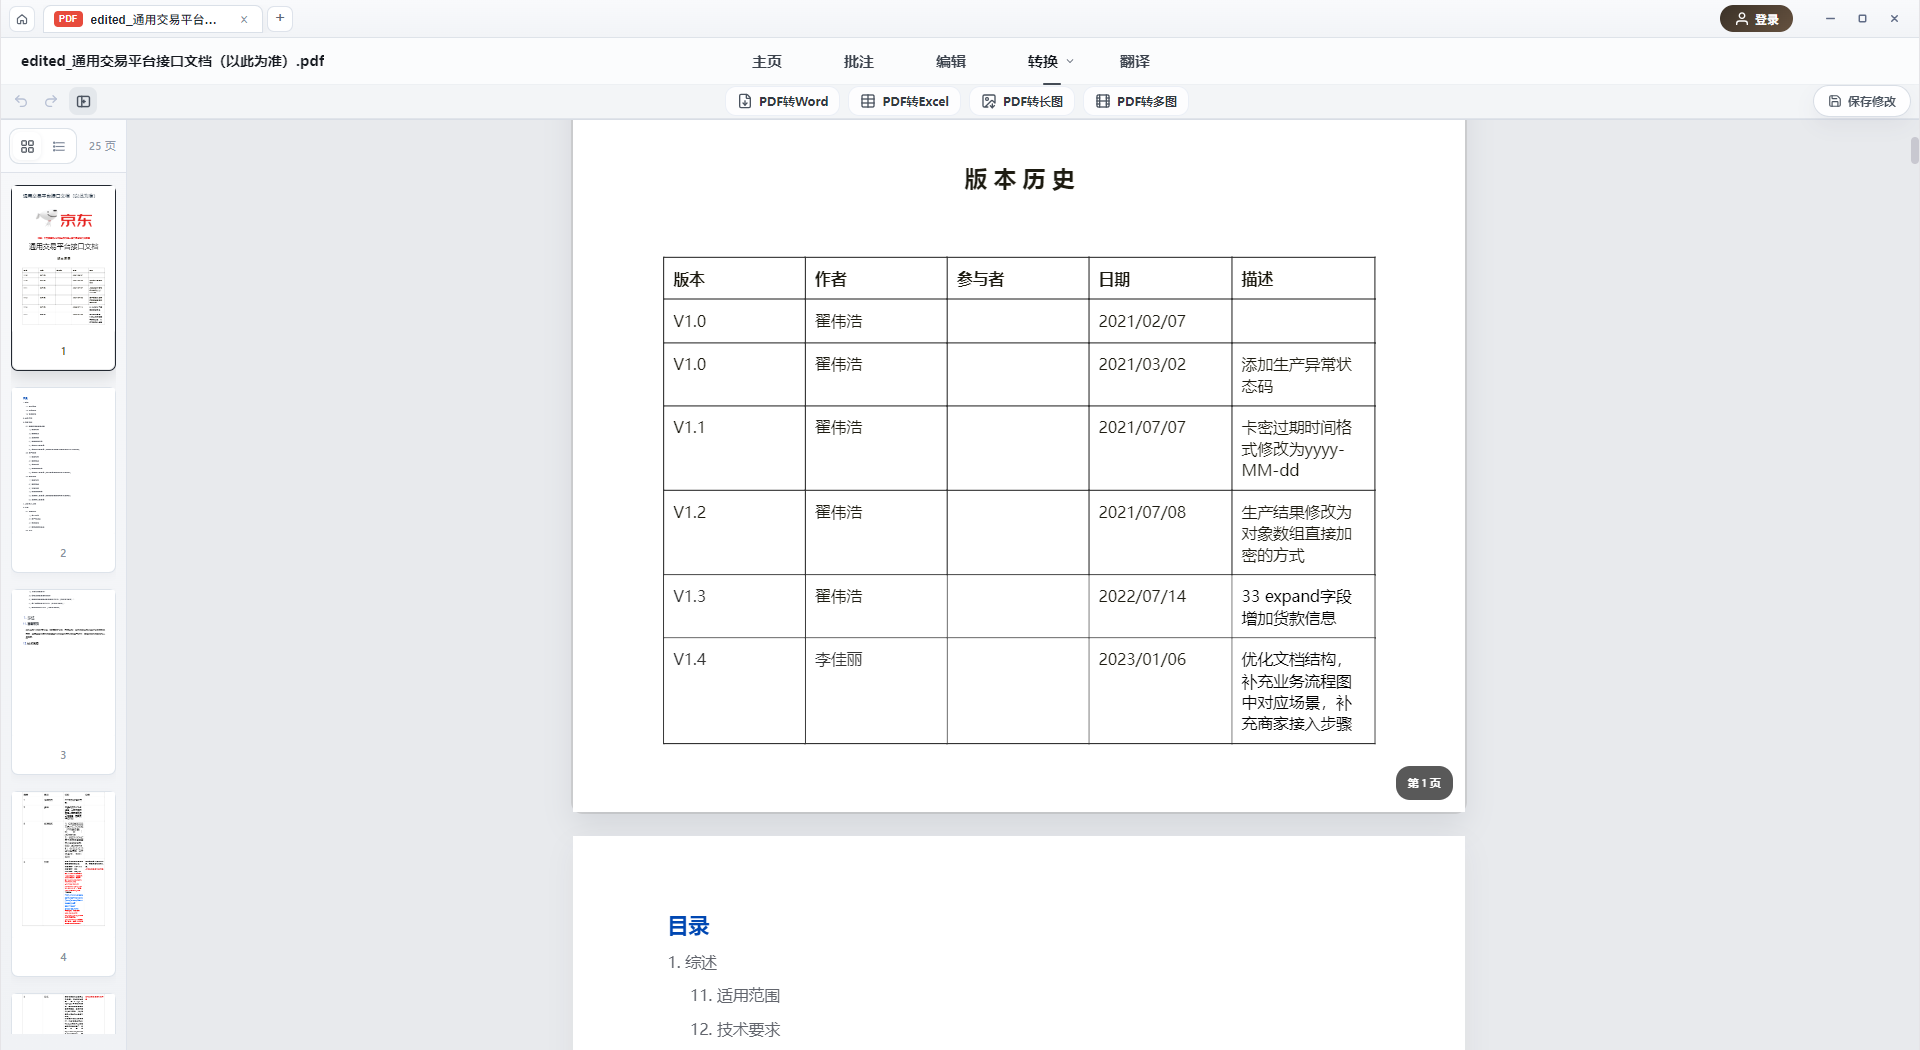Convert using PDF转多图 button
The height and width of the screenshot is (1050, 1920).
tap(1136, 101)
